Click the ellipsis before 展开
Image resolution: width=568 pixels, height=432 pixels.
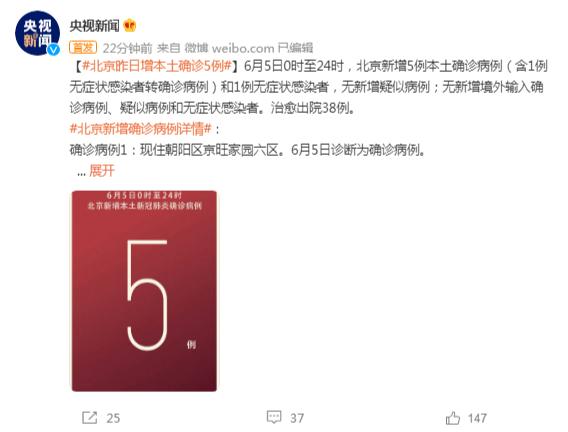pos(81,173)
